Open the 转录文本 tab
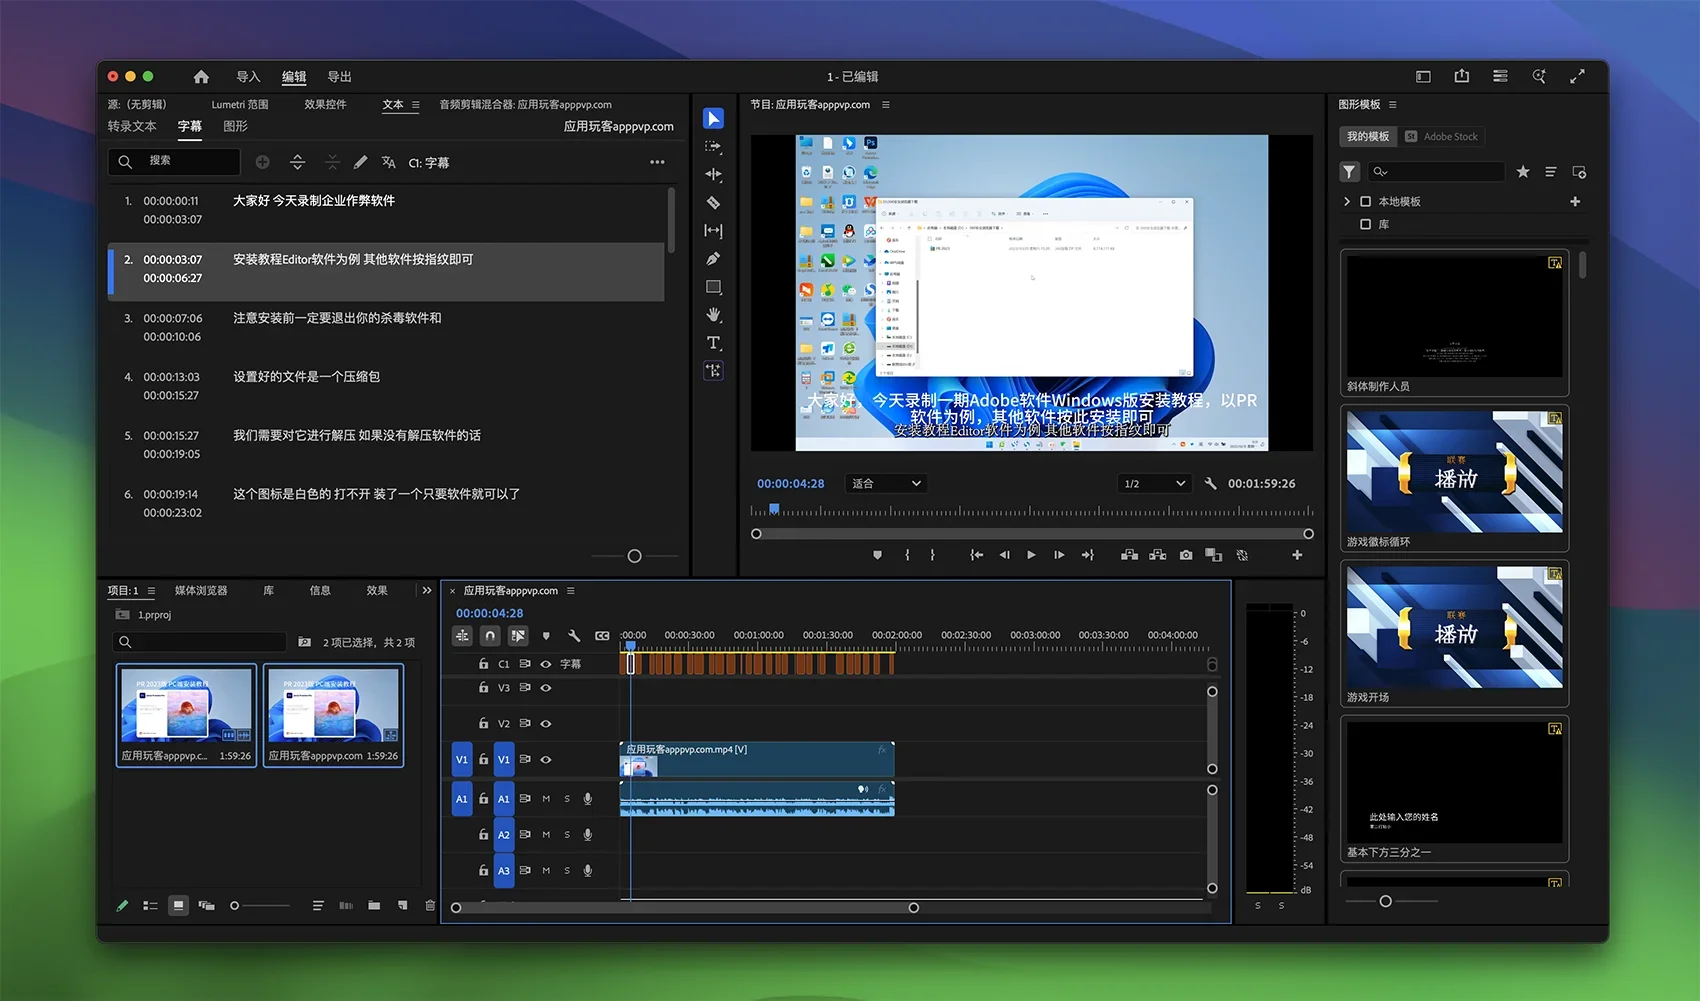 tap(132, 127)
